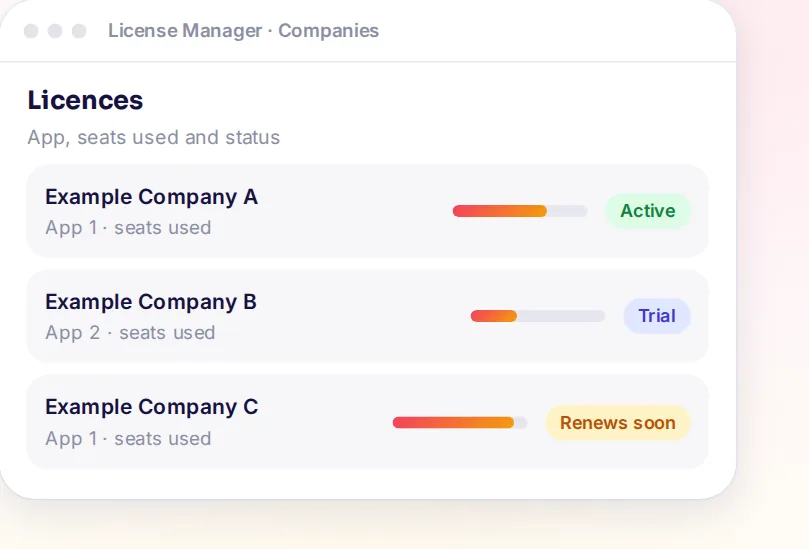The image size is (809, 549).
Task: Click the Trial status badge
Action: (x=657, y=316)
